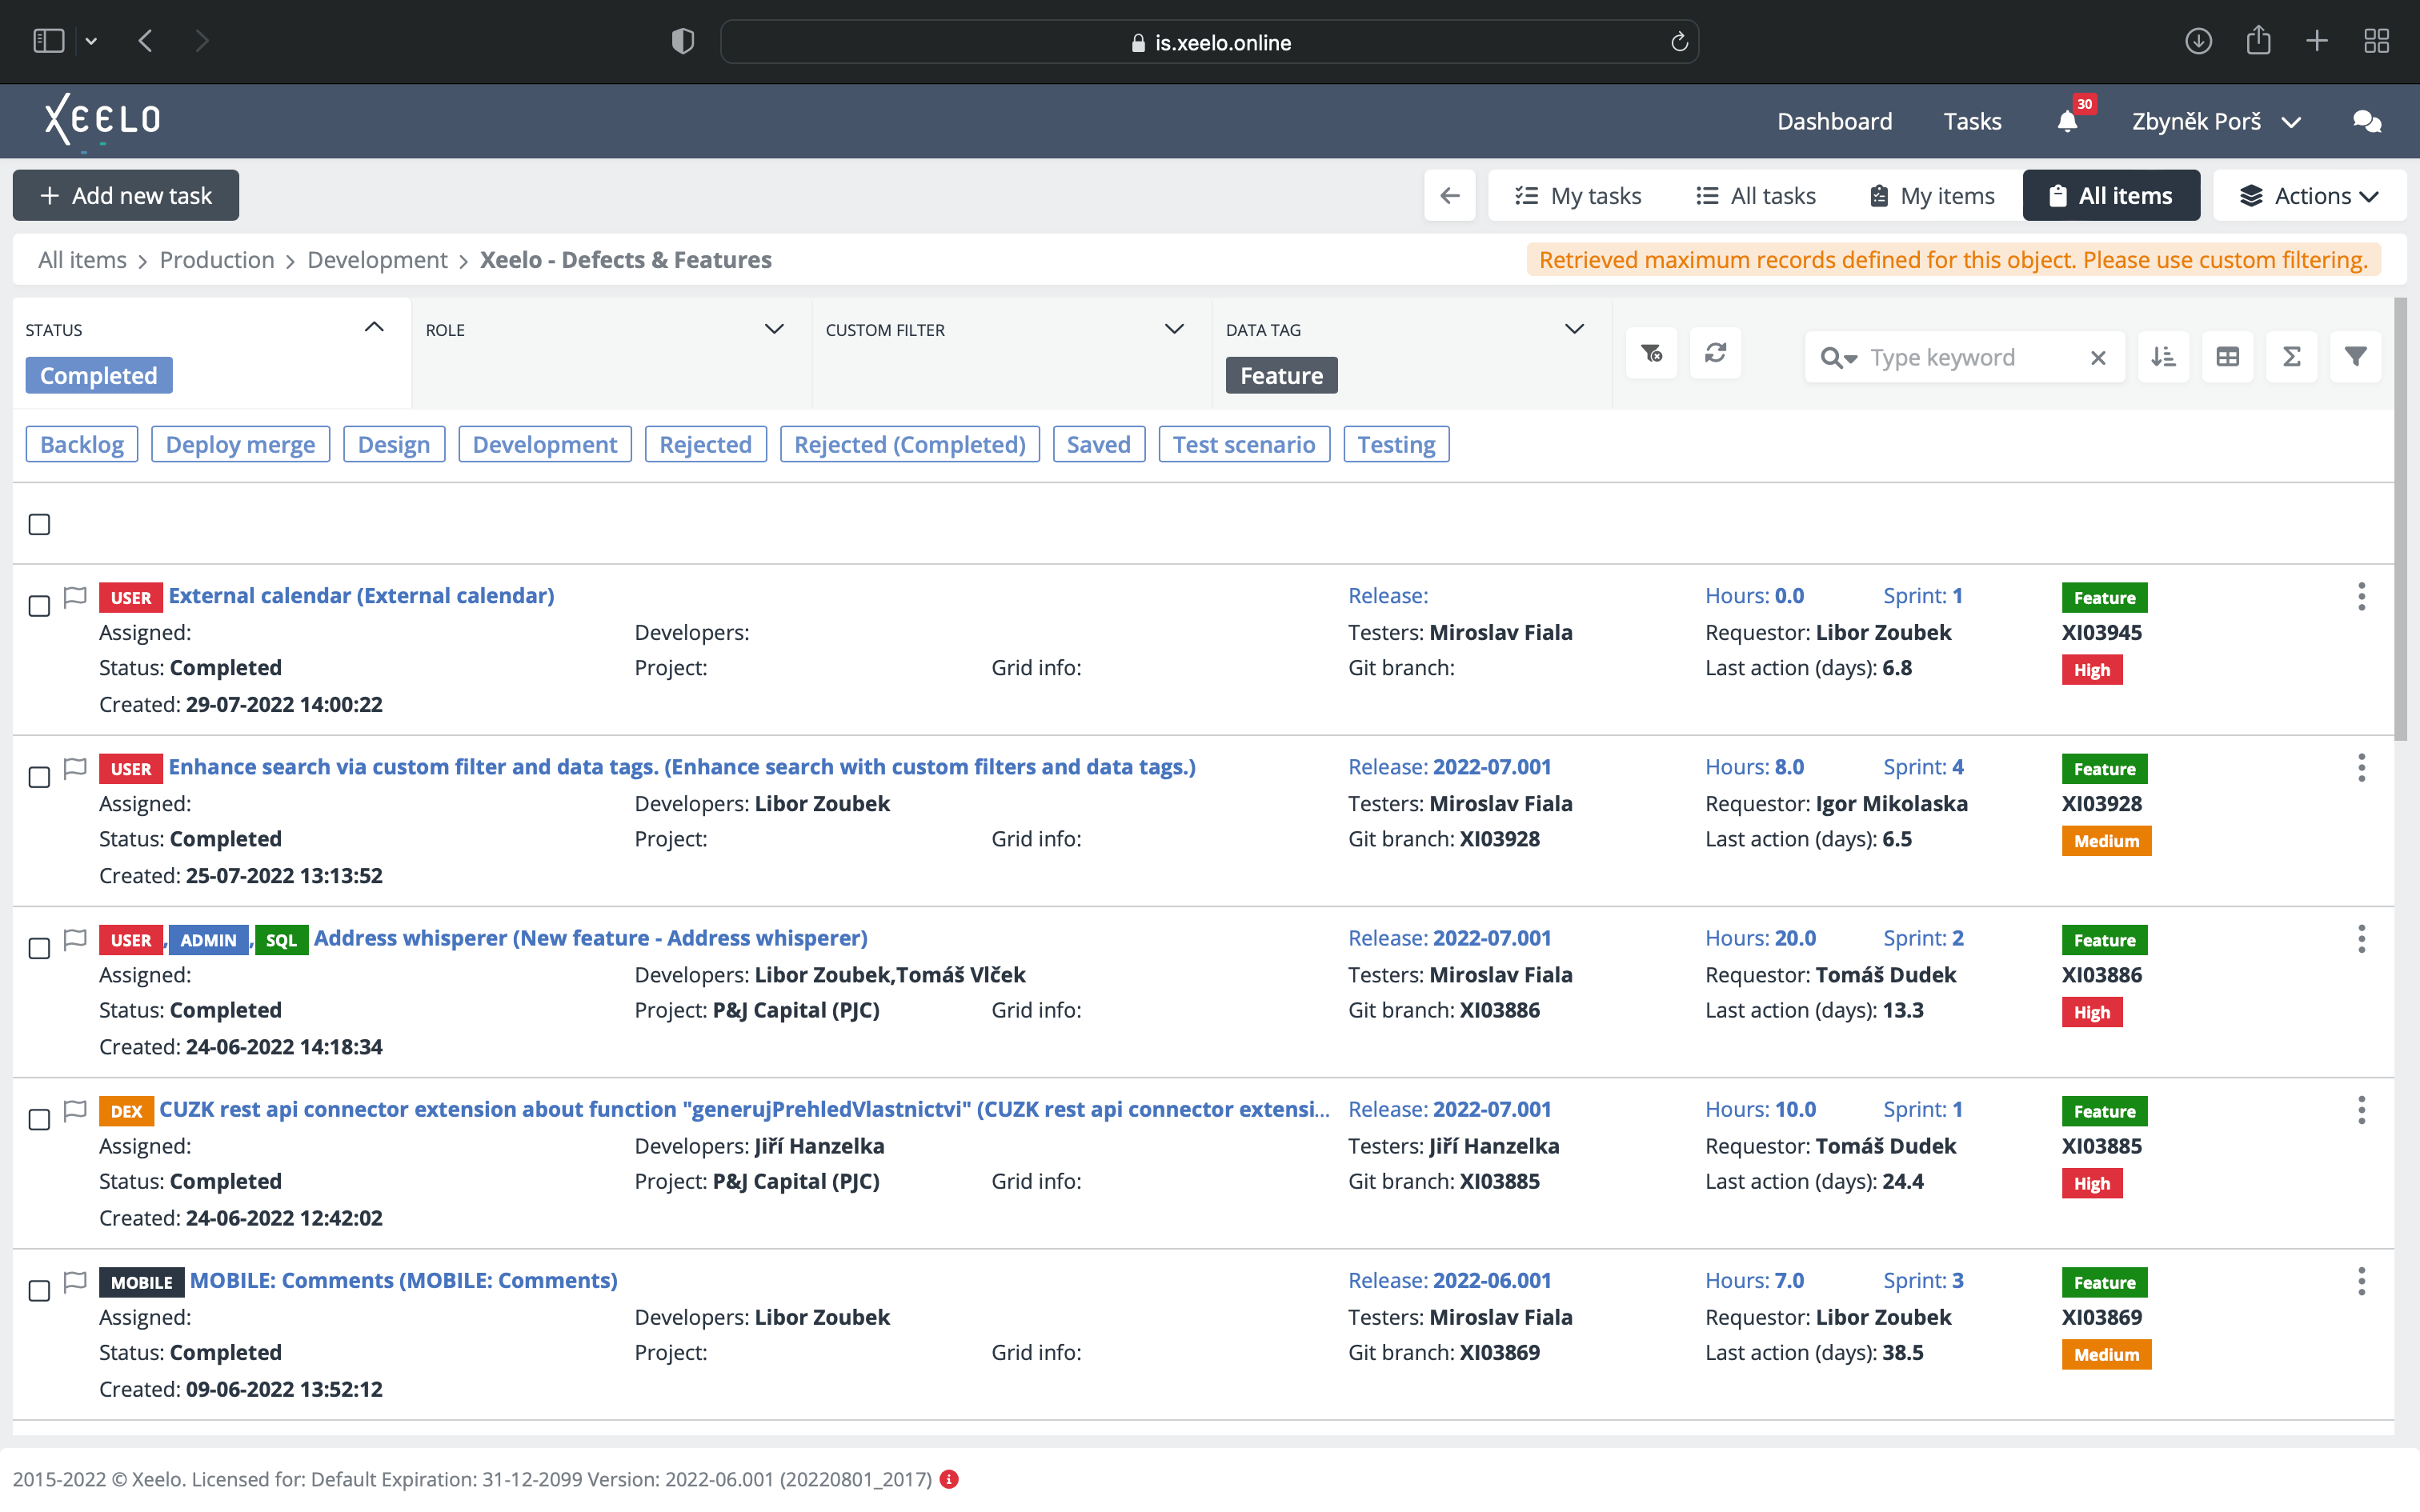2420x1512 pixels.
Task: Open Safari sidebar dropdown chevron
Action: tap(91, 41)
